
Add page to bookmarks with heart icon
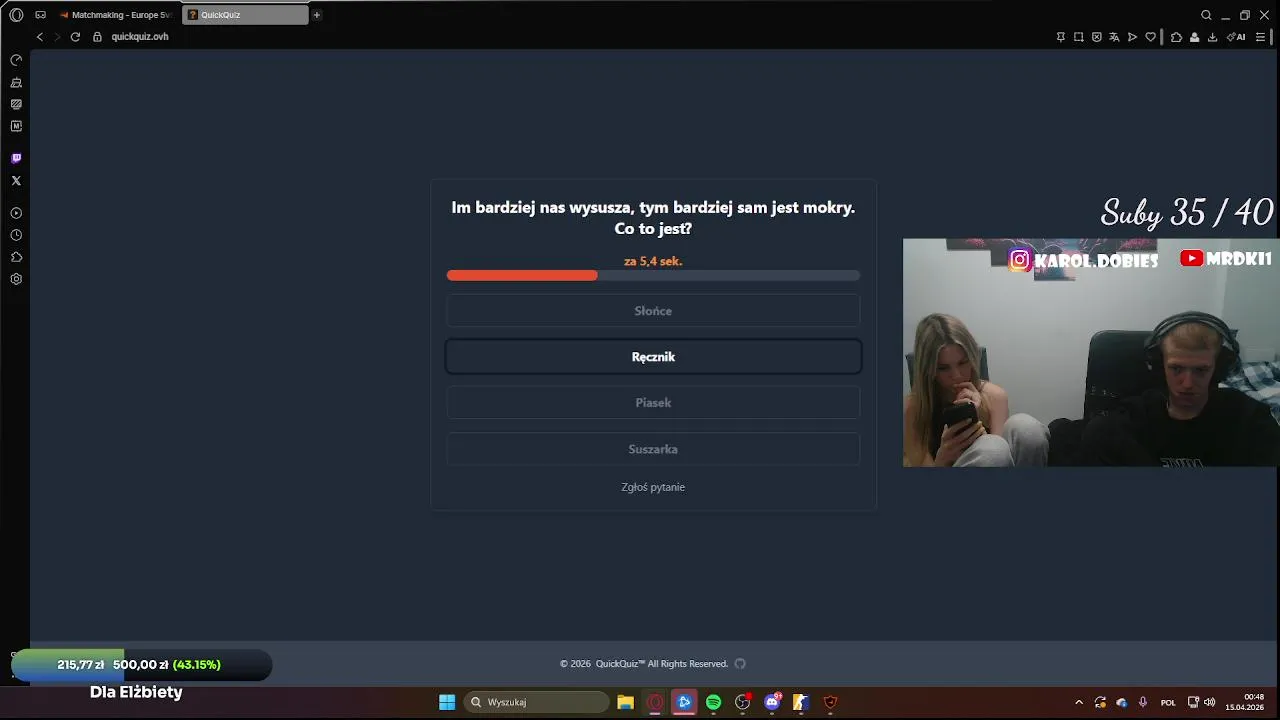(x=1150, y=37)
